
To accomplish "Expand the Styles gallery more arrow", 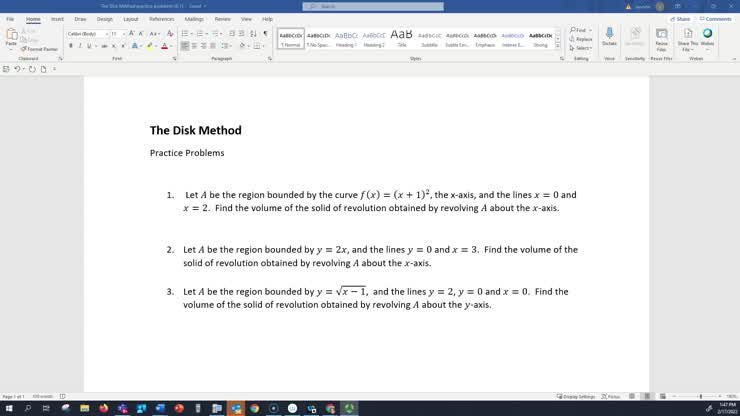I will [559, 46].
